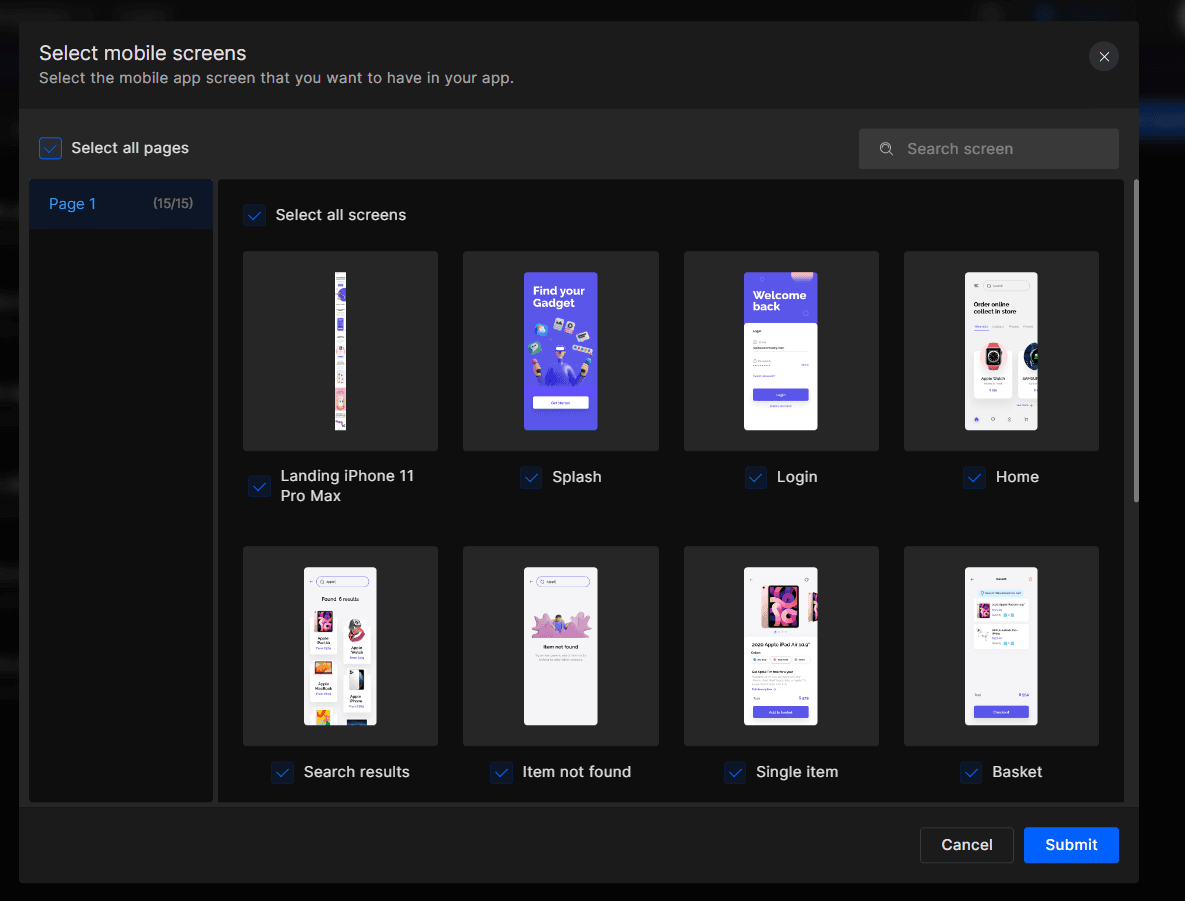Uncheck the Select all pages checkbox
1185x901 pixels.
point(50,148)
